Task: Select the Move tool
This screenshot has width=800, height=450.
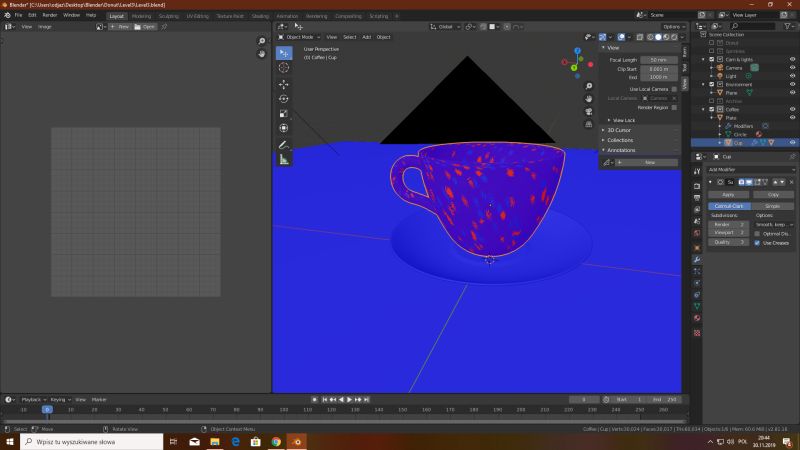Action: (x=284, y=84)
